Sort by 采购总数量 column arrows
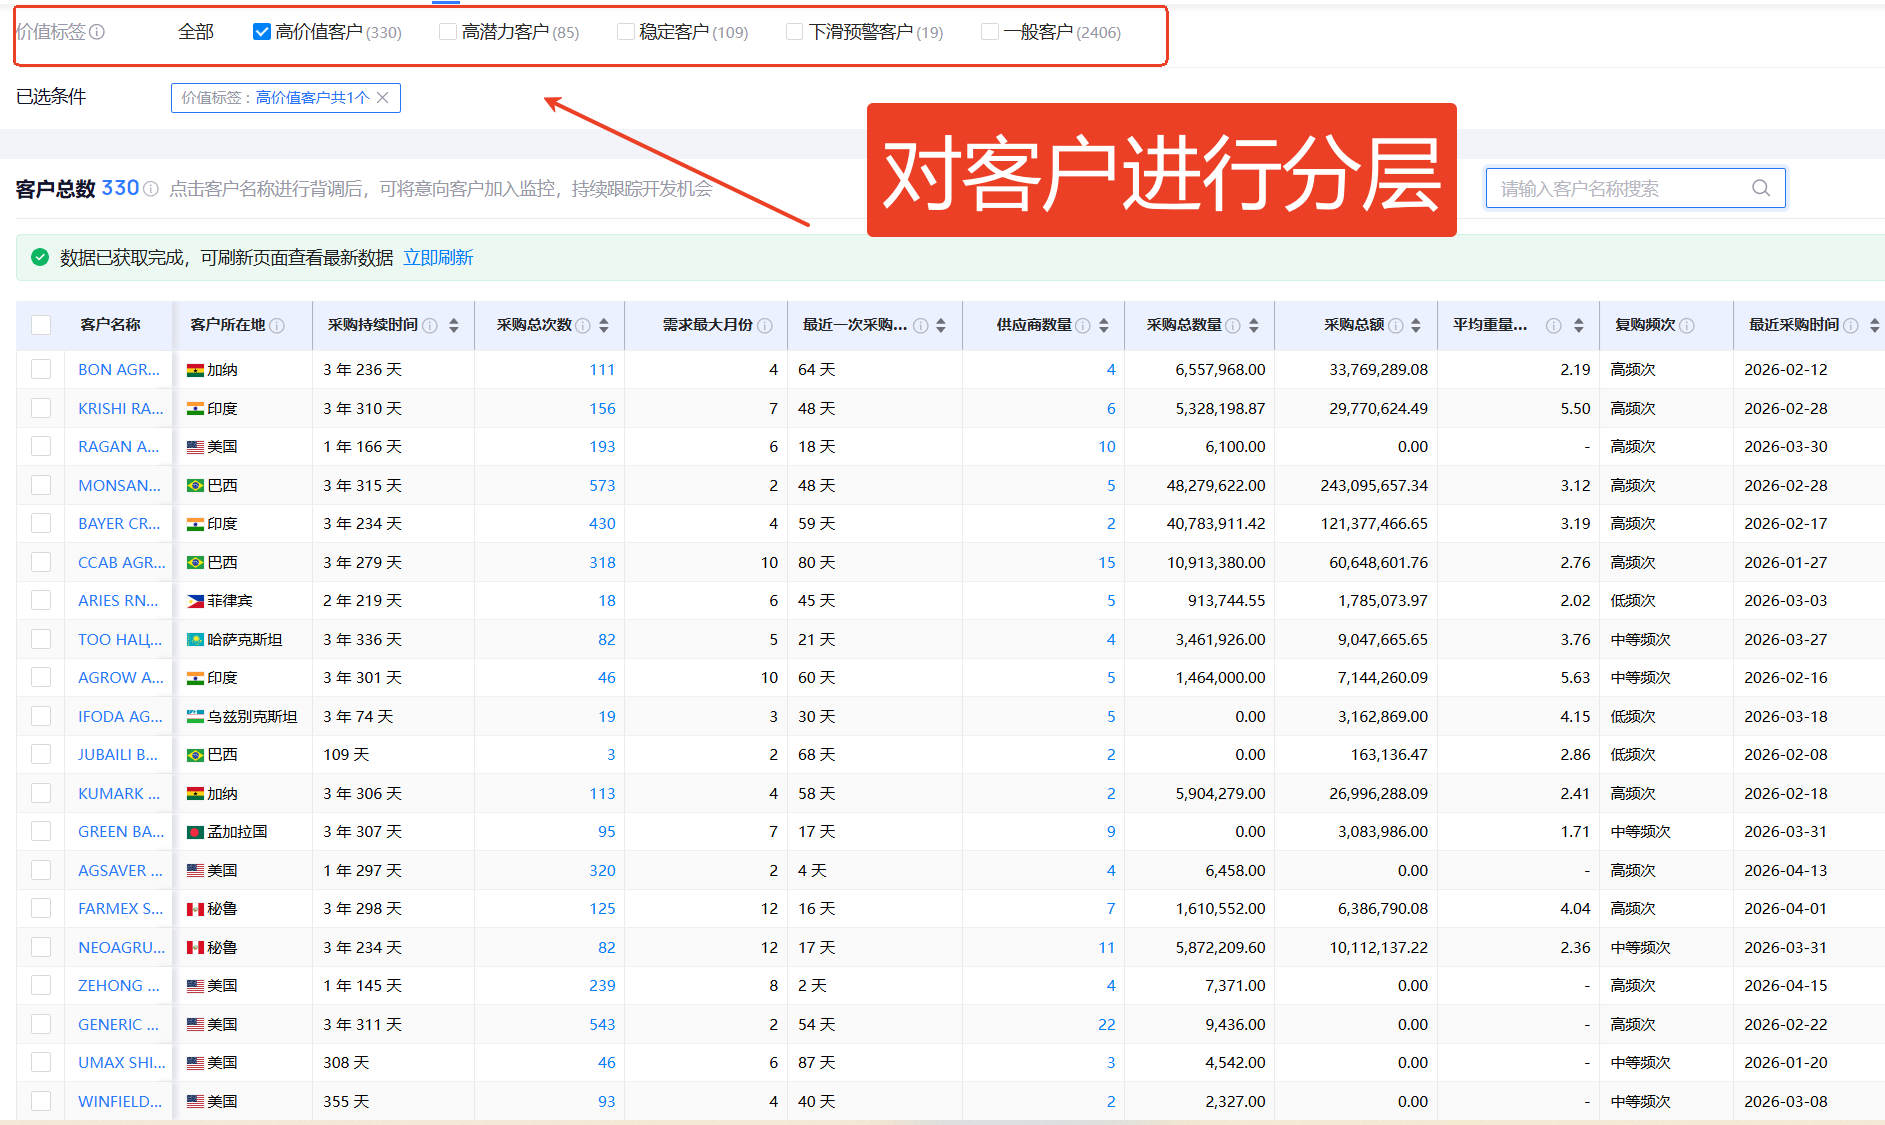1885x1125 pixels. (x=1254, y=326)
